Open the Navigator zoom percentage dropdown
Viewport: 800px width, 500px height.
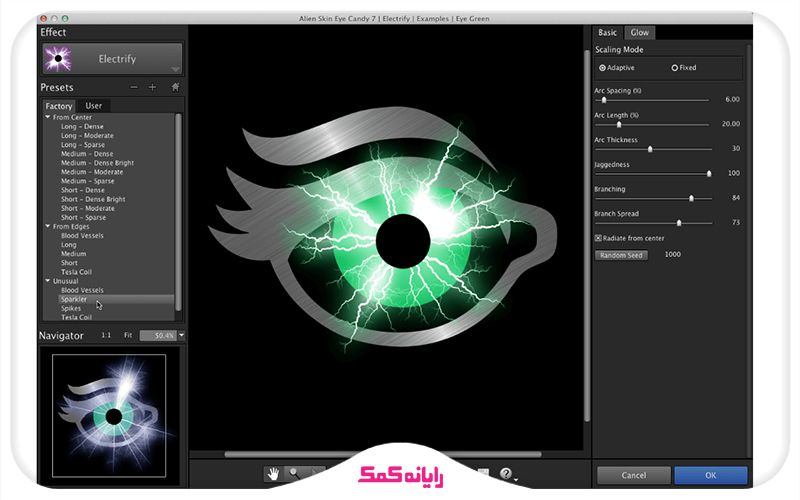(182, 335)
